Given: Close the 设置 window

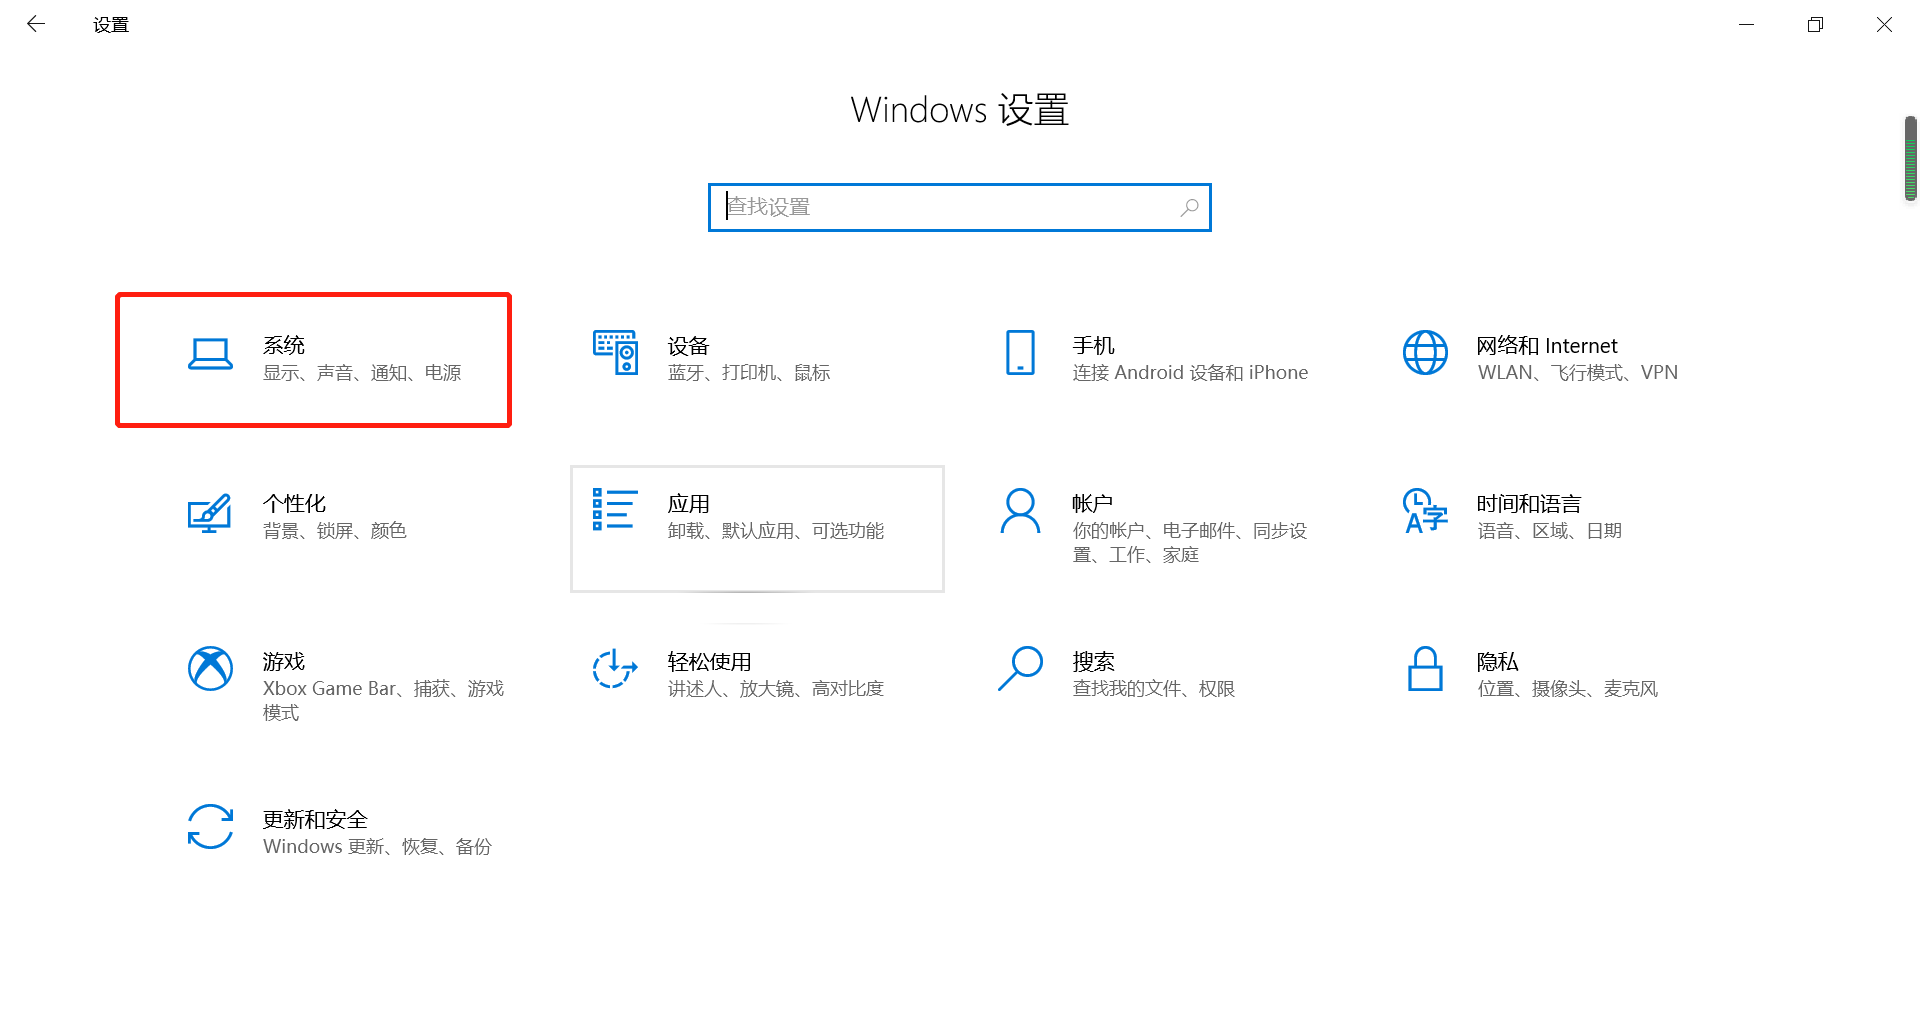Looking at the screenshot, I should pyautogui.click(x=1884, y=24).
